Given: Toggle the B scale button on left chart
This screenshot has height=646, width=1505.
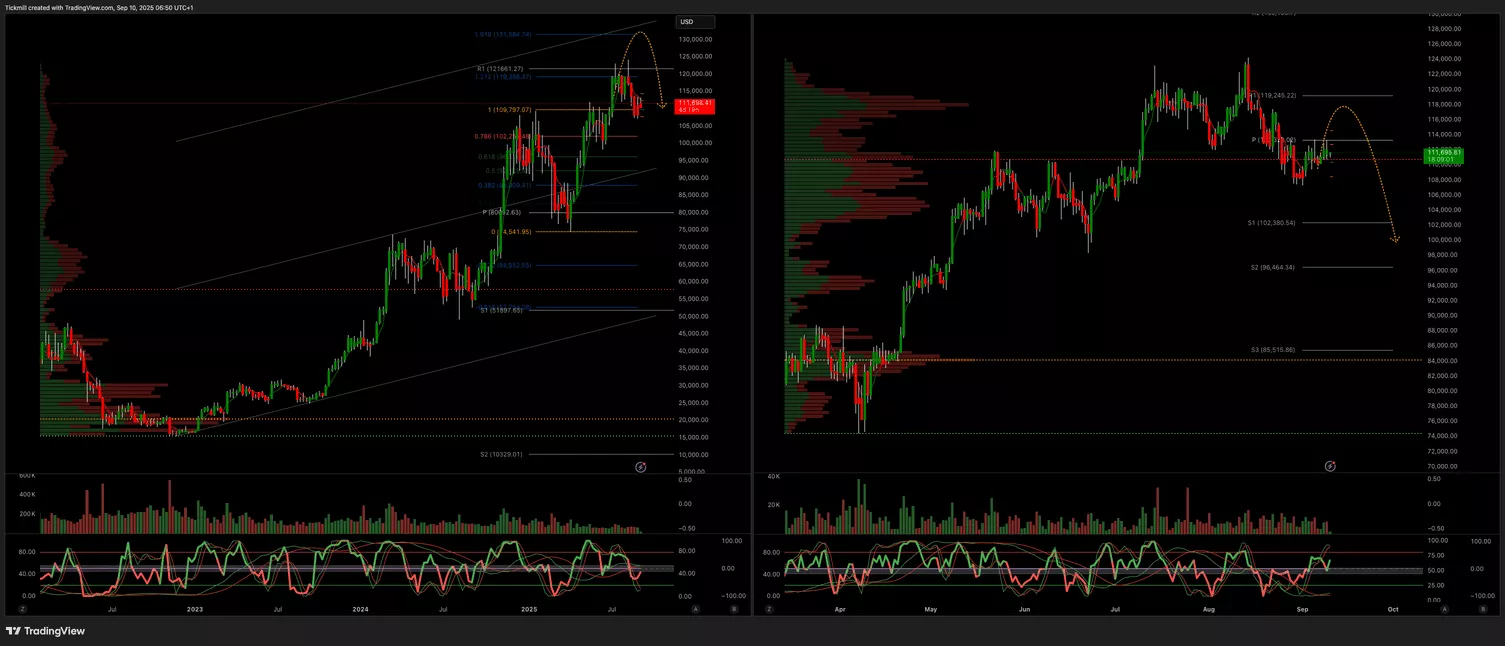Looking at the screenshot, I should [x=733, y=608].
